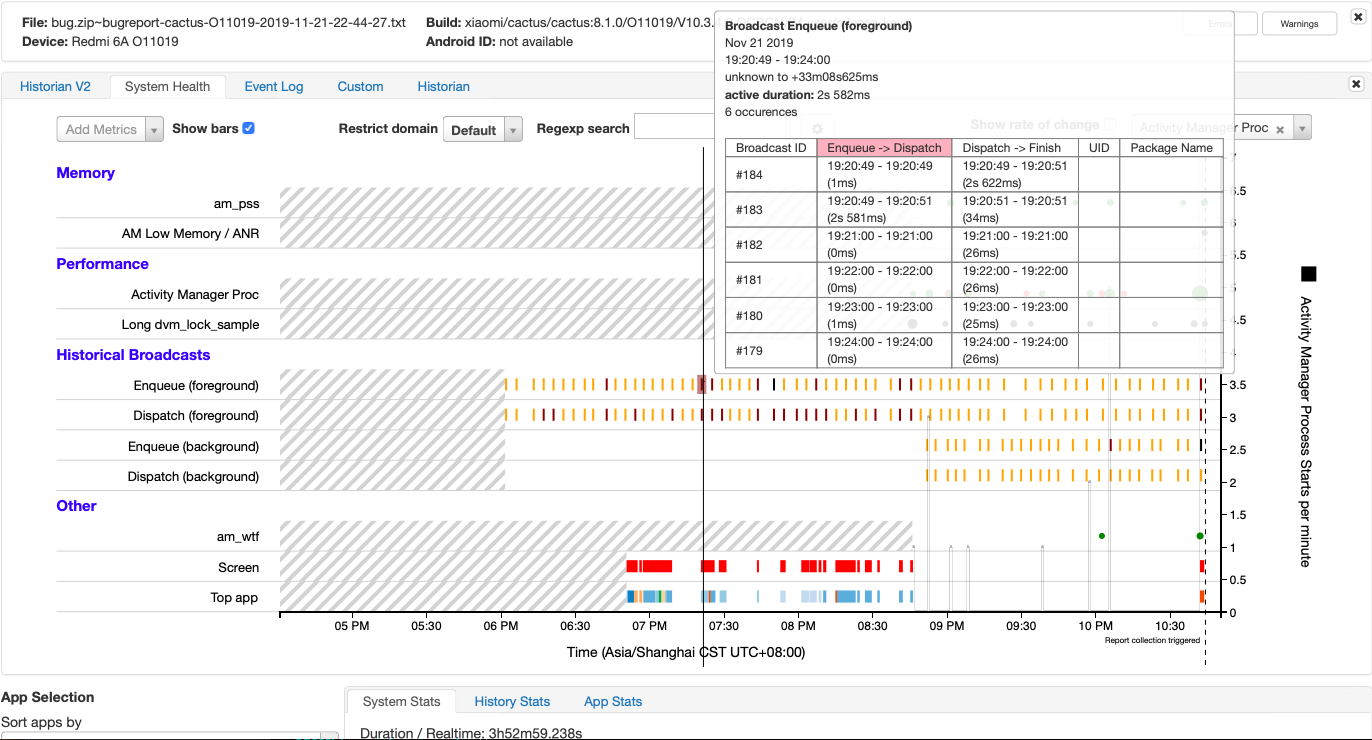This screenshot has height=740, width=1372.
Task: Select the Enqueue (background) row label
Action: pyautogui.click(x=194, y=447)
